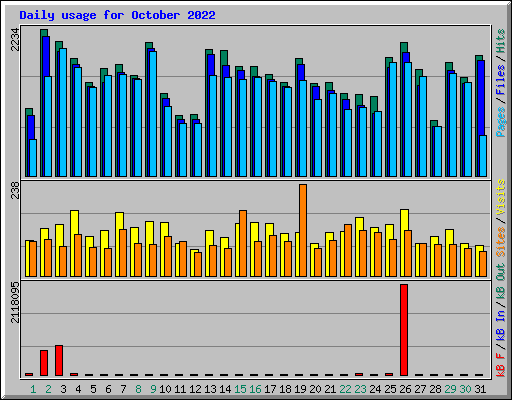
Task: Click day label 13 on the axis
Action: click(210, 389)
